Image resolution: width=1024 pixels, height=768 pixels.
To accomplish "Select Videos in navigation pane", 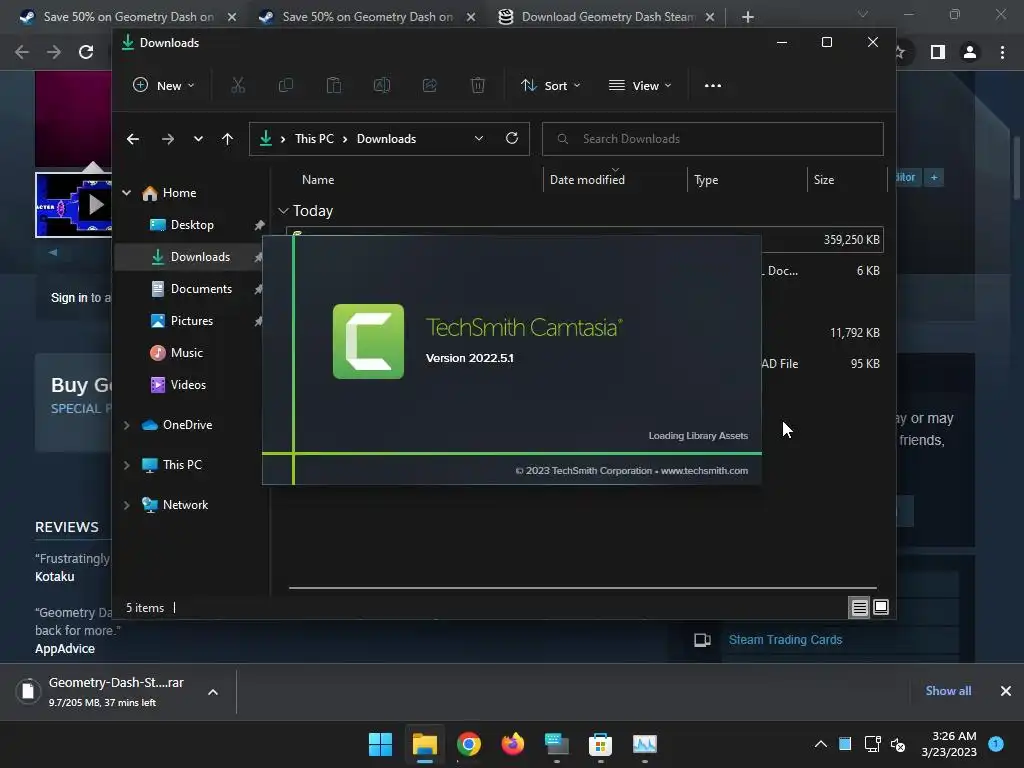I will [x=188, y=385].
